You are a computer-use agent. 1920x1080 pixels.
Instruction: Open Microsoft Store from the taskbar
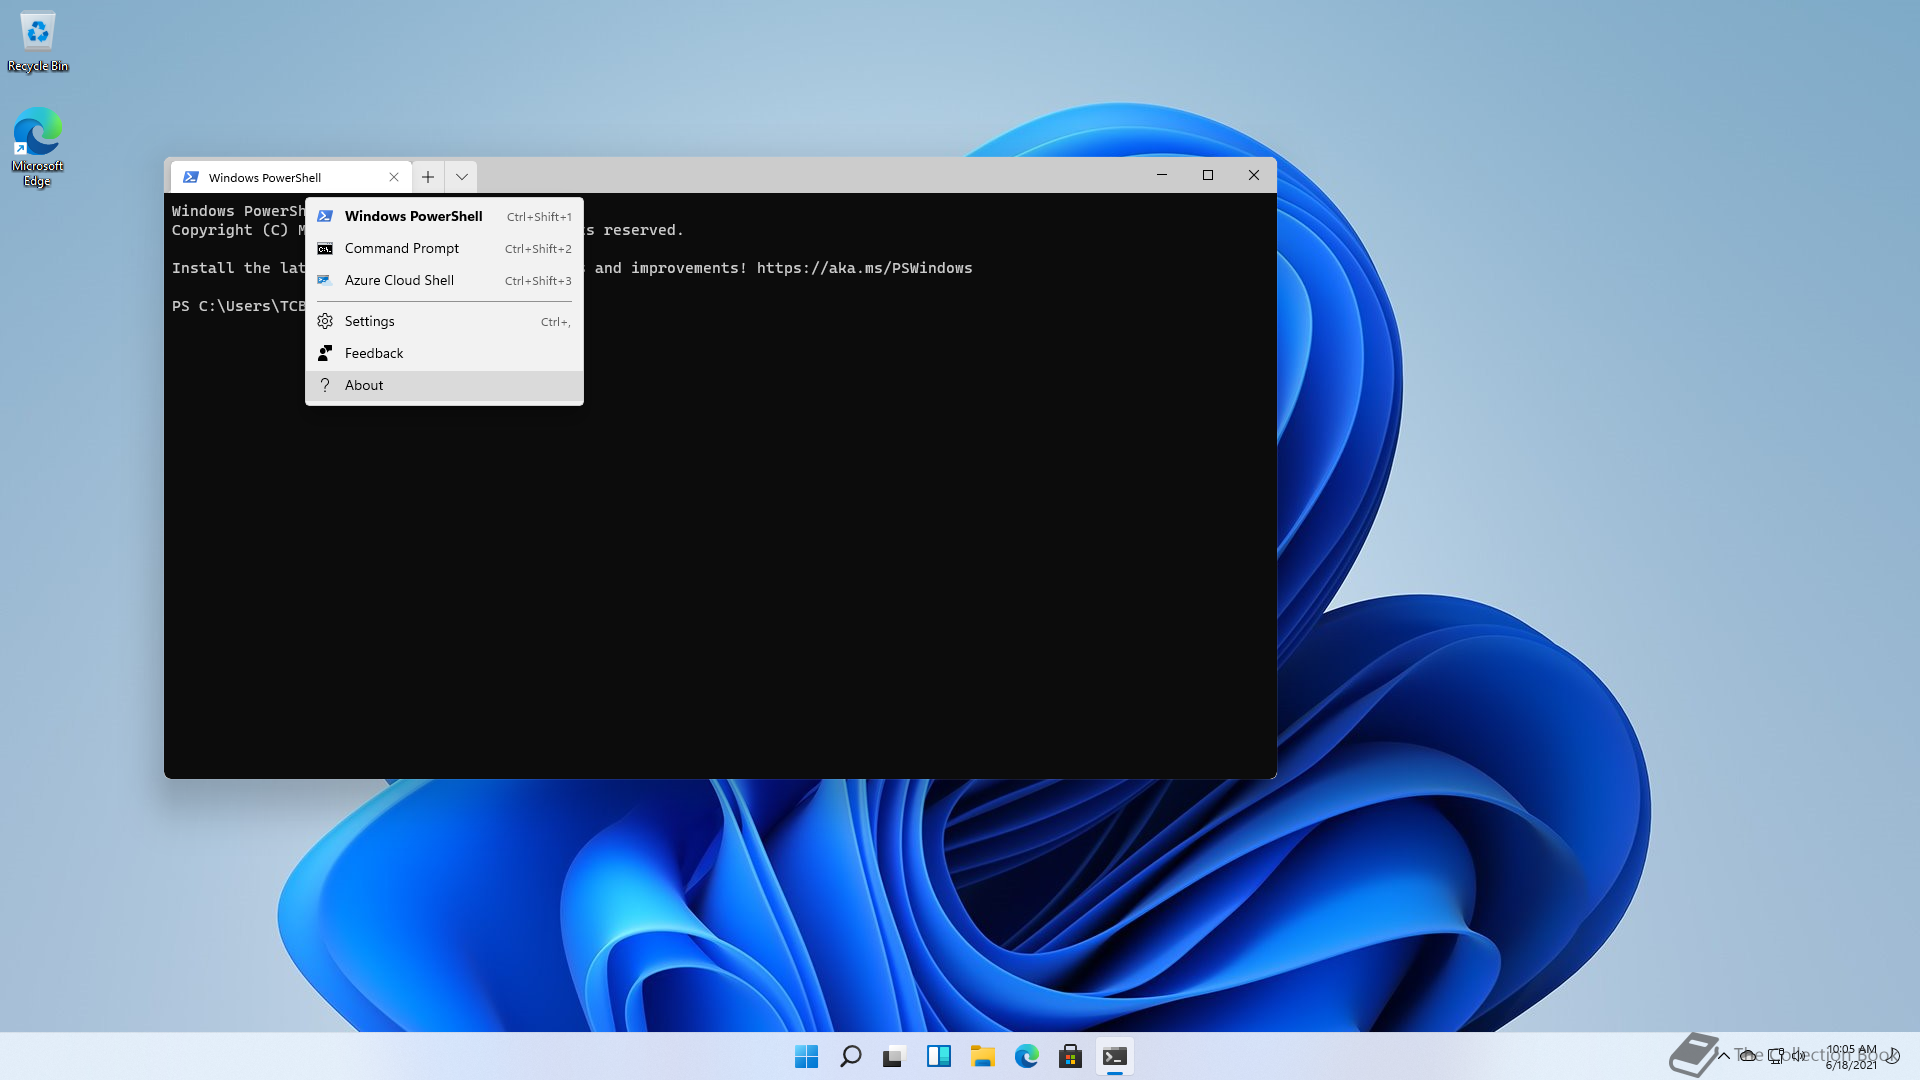click(1070, 1056)
